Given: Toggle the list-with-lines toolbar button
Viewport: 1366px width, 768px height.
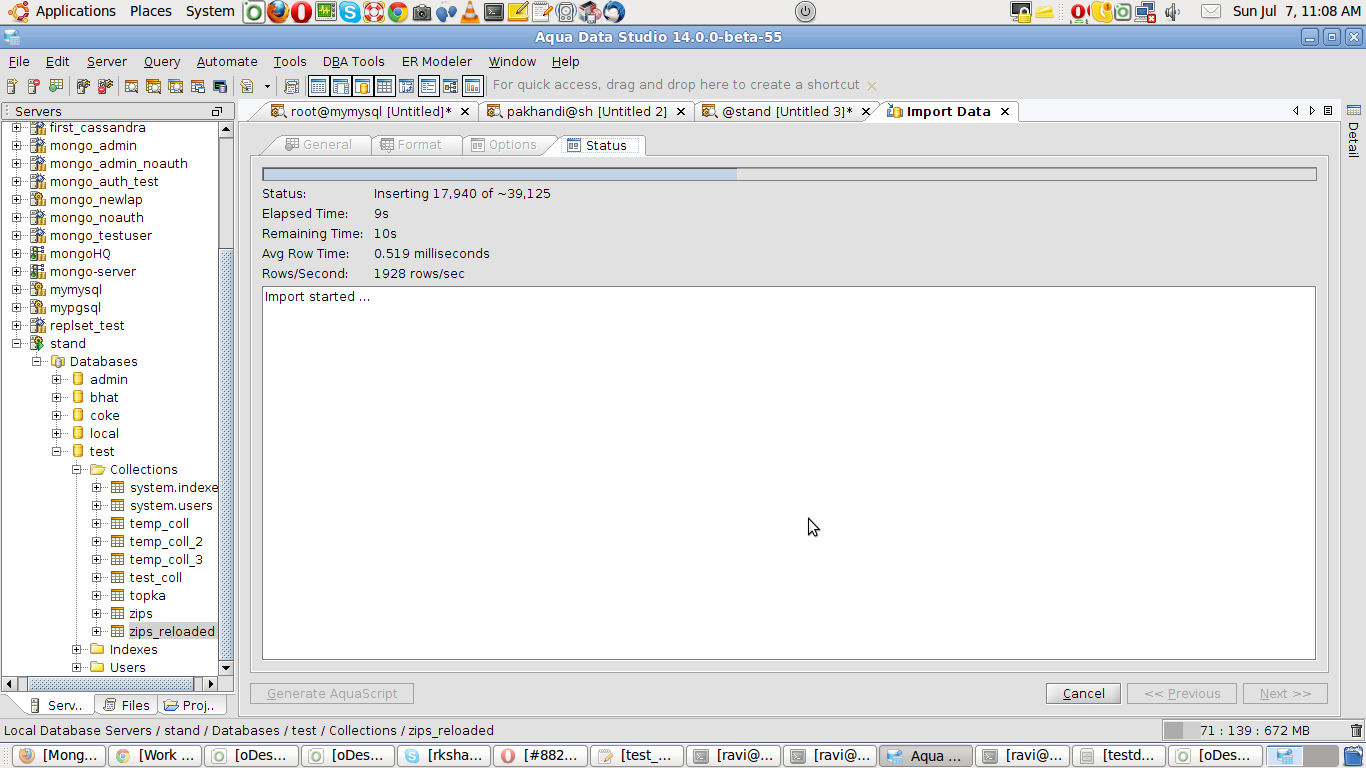Looking at the screenshot, I should coord(428,86).
